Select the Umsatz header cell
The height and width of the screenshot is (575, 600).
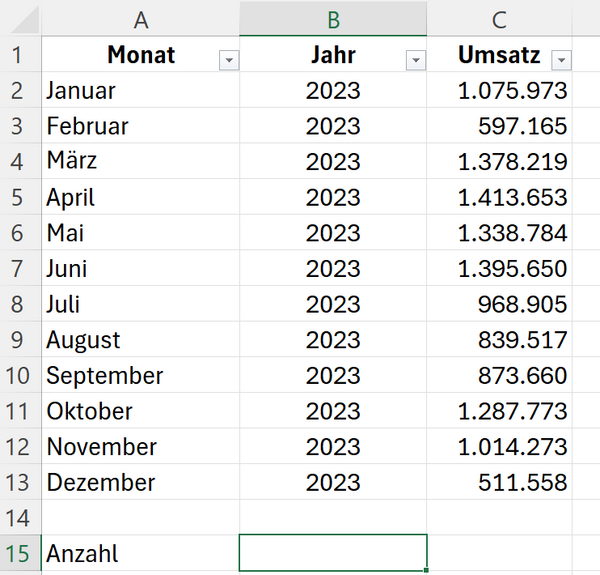pyautogui.click(x=499, y=55)
